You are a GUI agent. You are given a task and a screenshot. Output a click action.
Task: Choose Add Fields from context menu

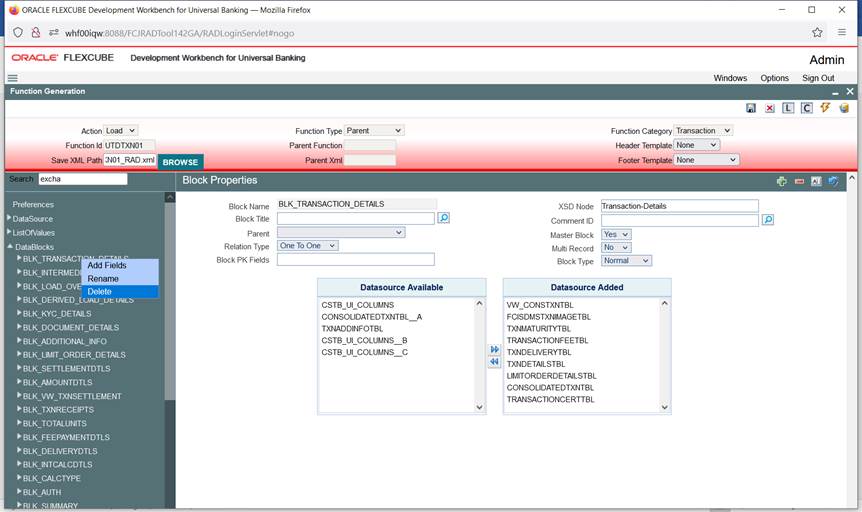pos(120,265)
